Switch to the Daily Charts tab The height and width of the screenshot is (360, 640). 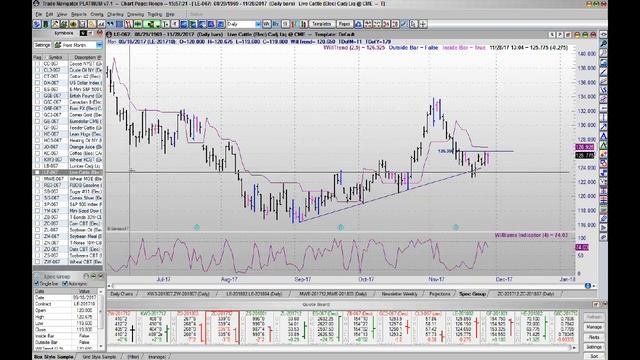click(122, 294)
